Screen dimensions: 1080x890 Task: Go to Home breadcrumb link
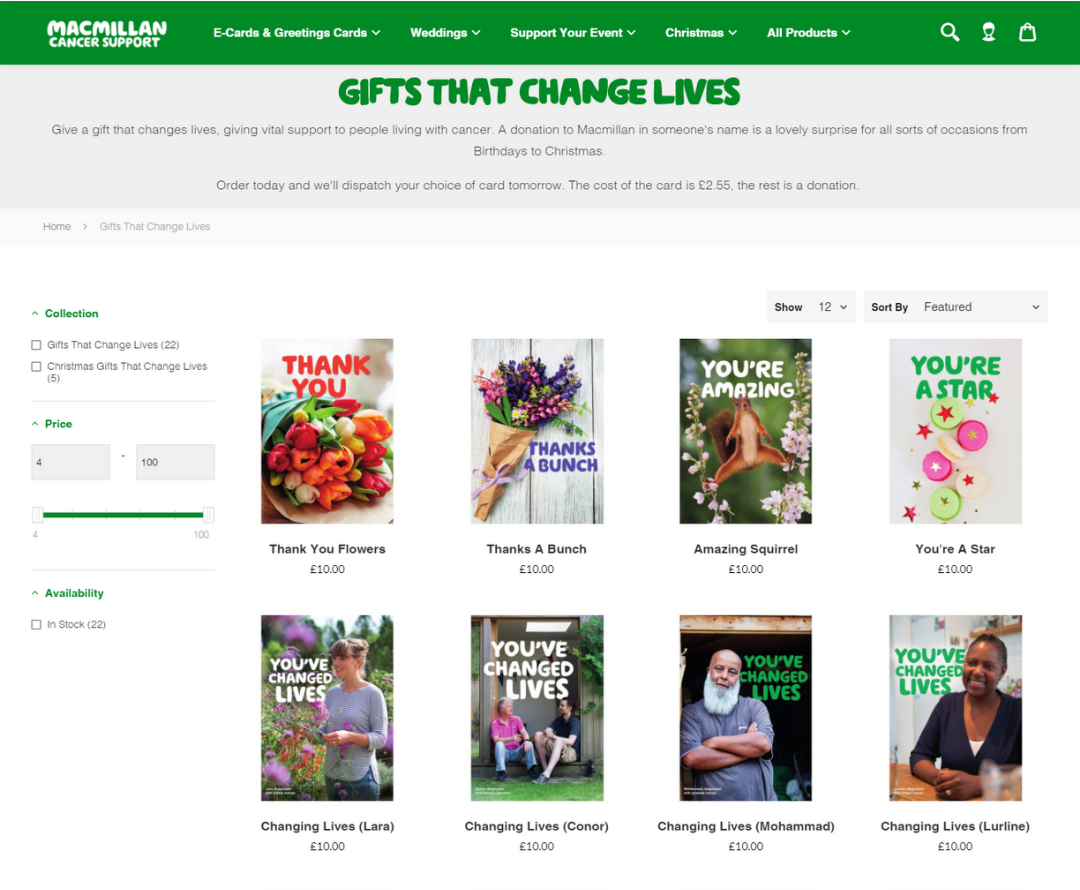click(x=56, y=227)
